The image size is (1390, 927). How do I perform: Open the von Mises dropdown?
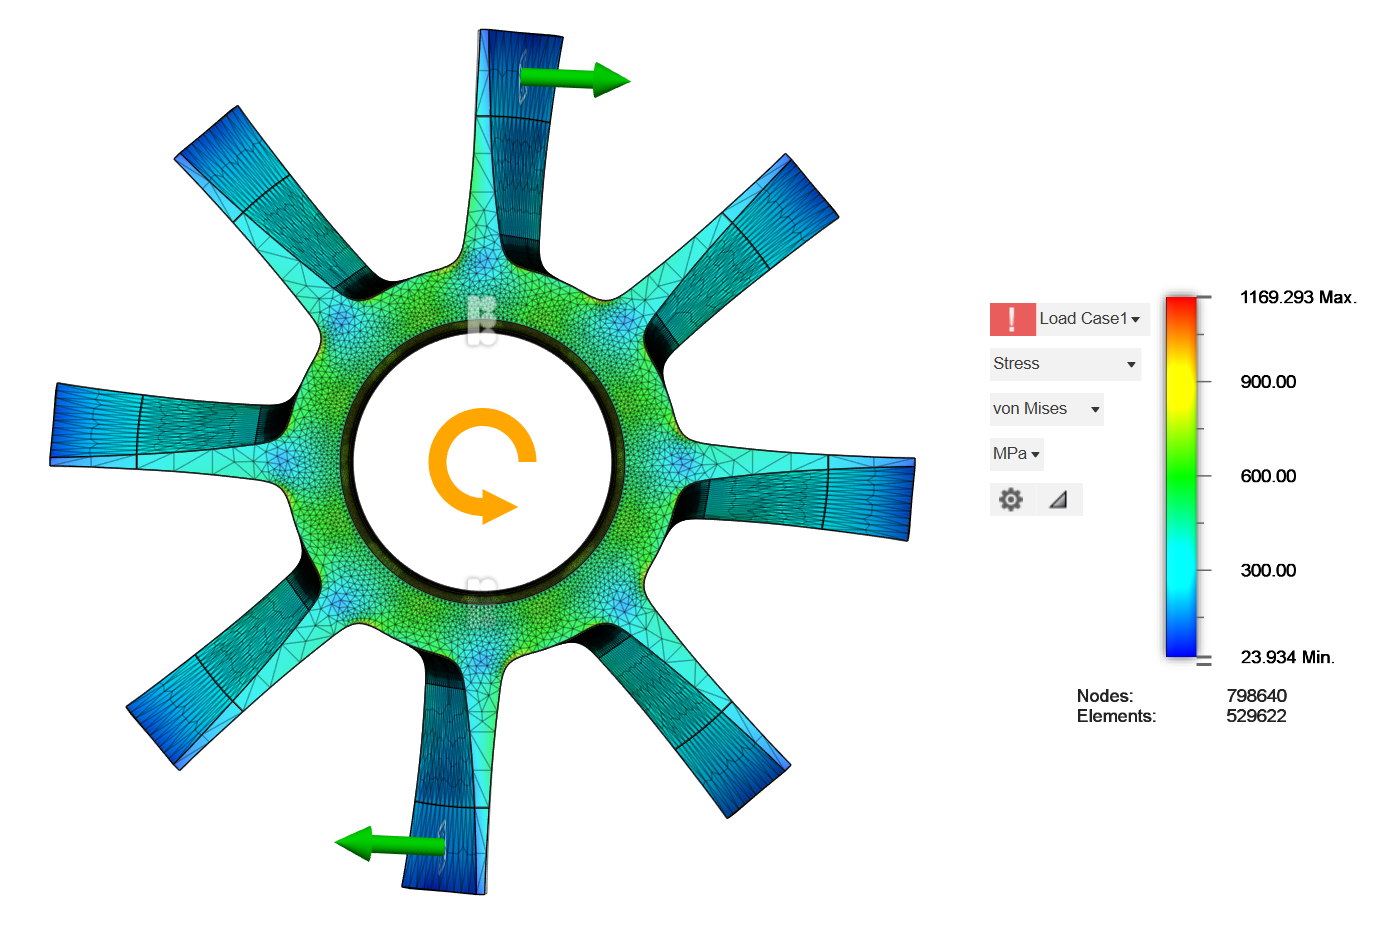point(1046,409)
